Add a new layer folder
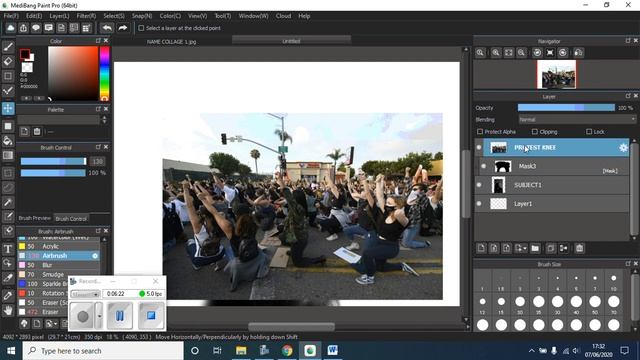The image size is (640, 360). pyautogui.click(x=535, y=248)
